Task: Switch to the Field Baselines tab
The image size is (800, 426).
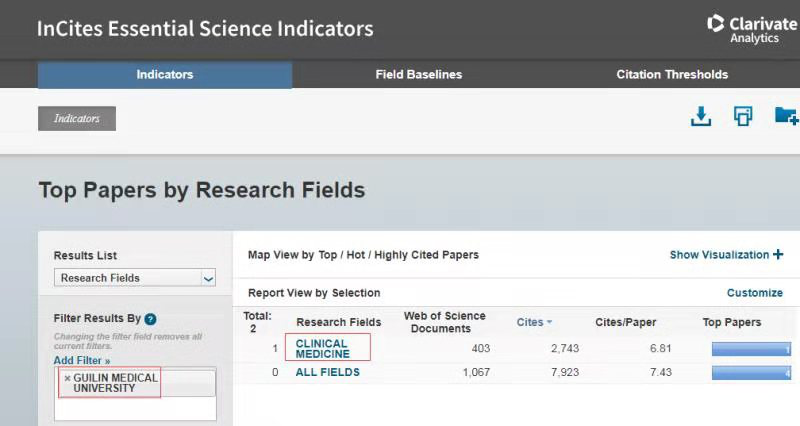Action: coord(419,74)
